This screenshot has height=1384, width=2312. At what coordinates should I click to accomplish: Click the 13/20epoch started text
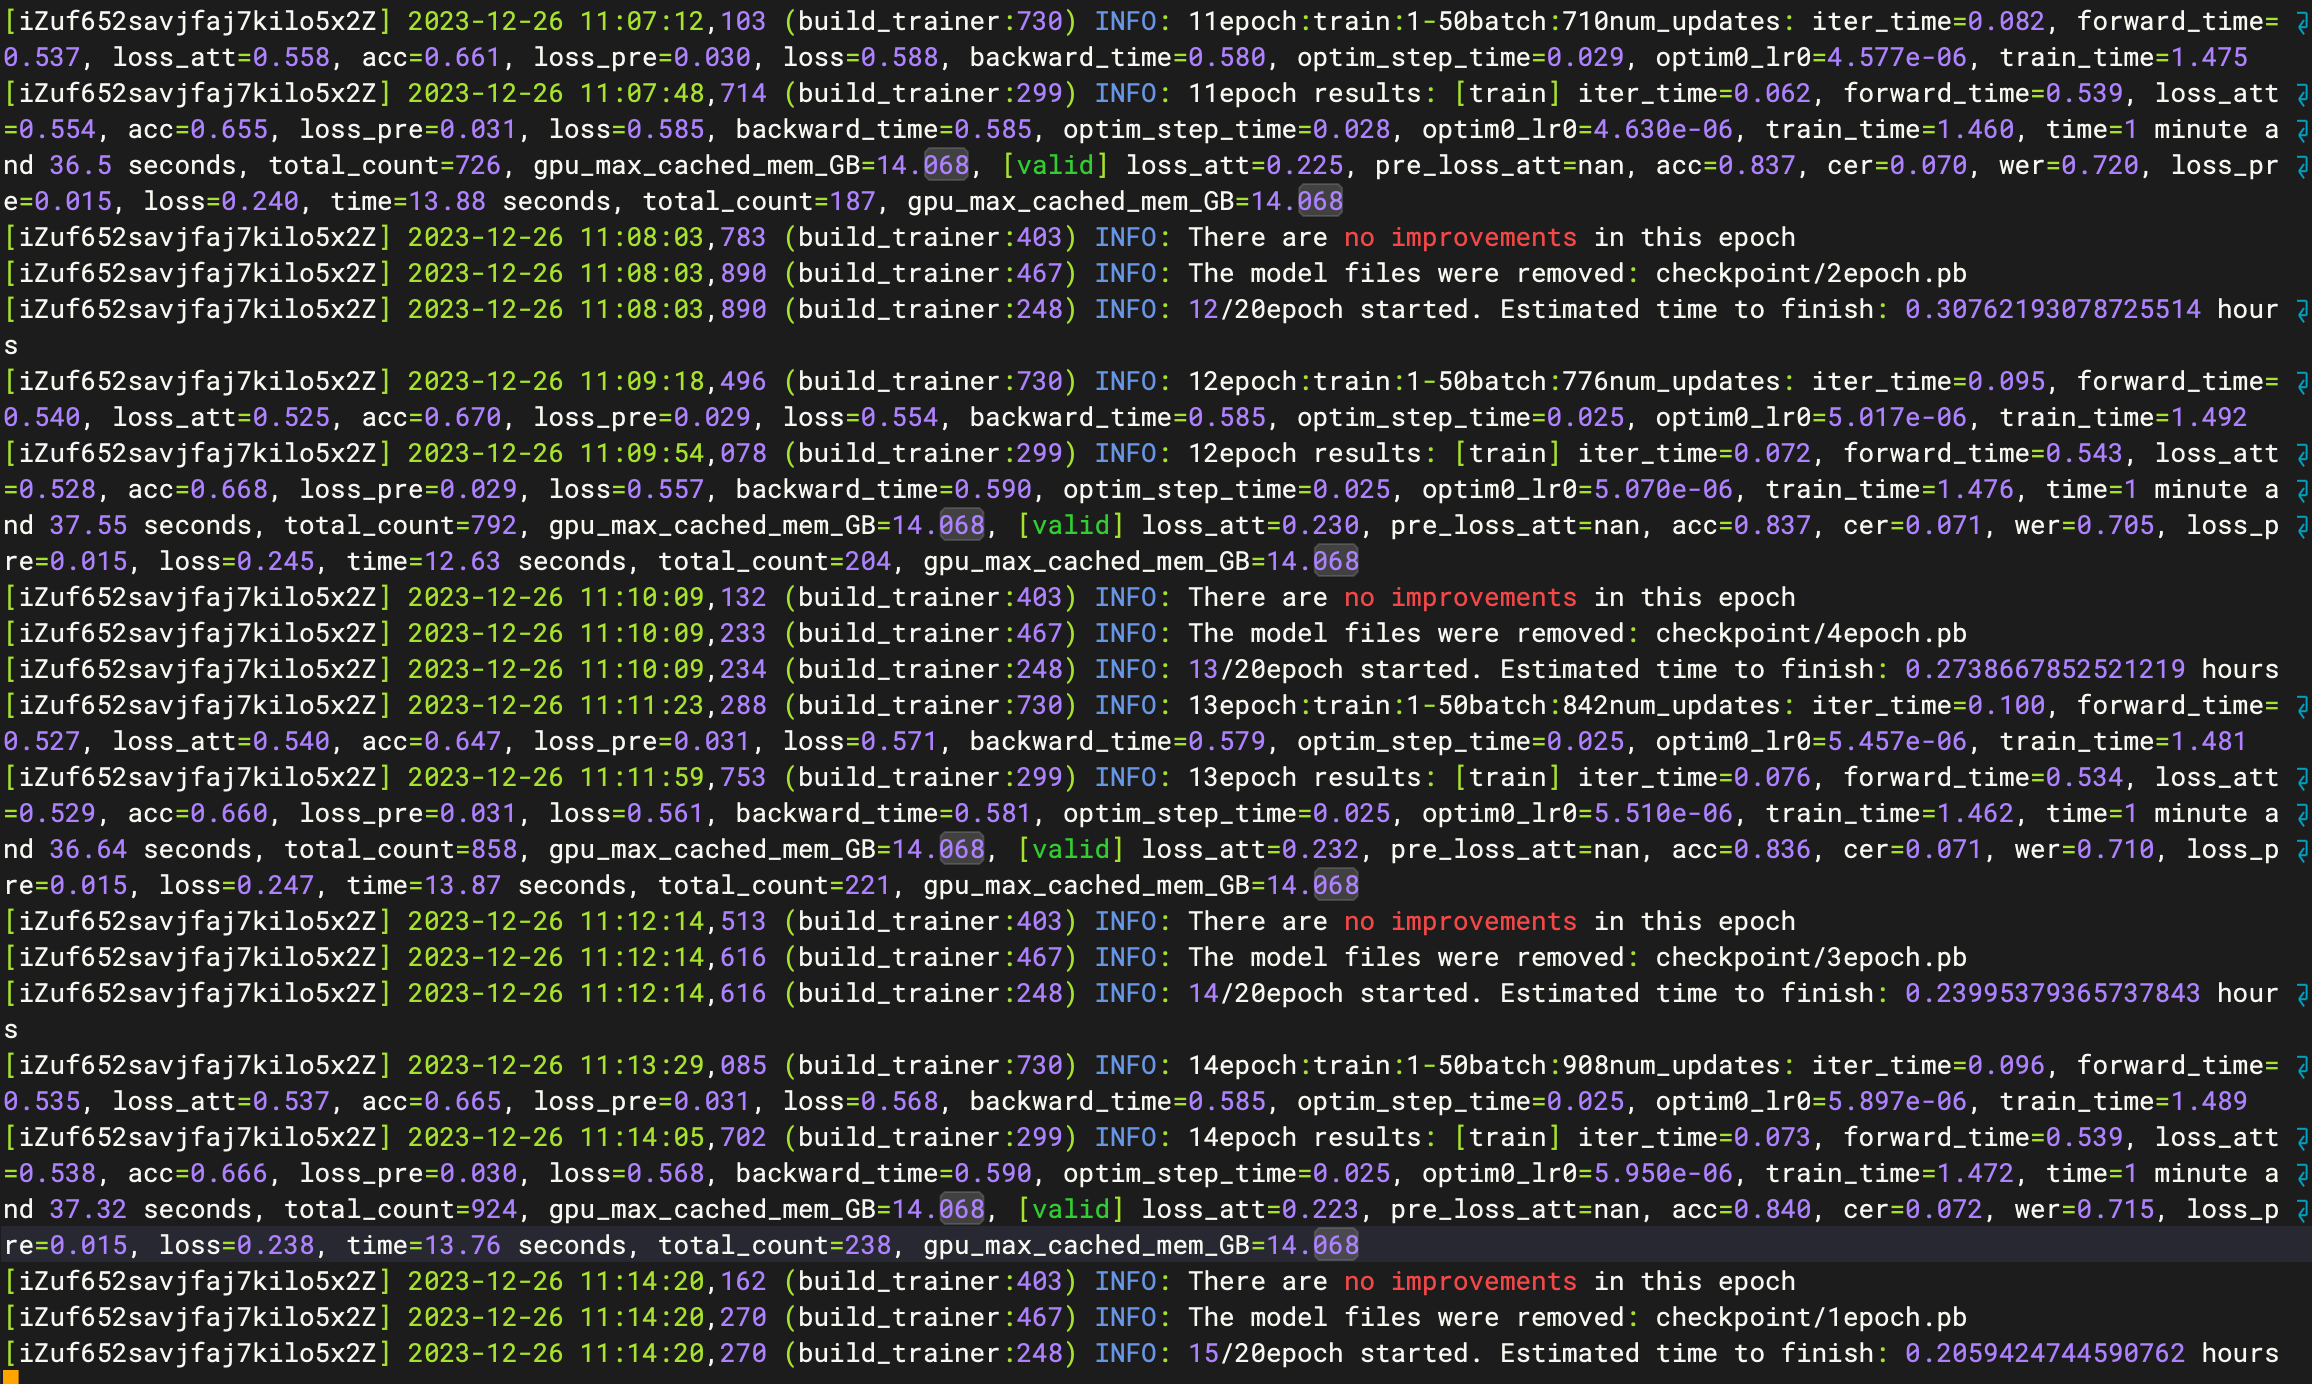(x=1328, y=670)
